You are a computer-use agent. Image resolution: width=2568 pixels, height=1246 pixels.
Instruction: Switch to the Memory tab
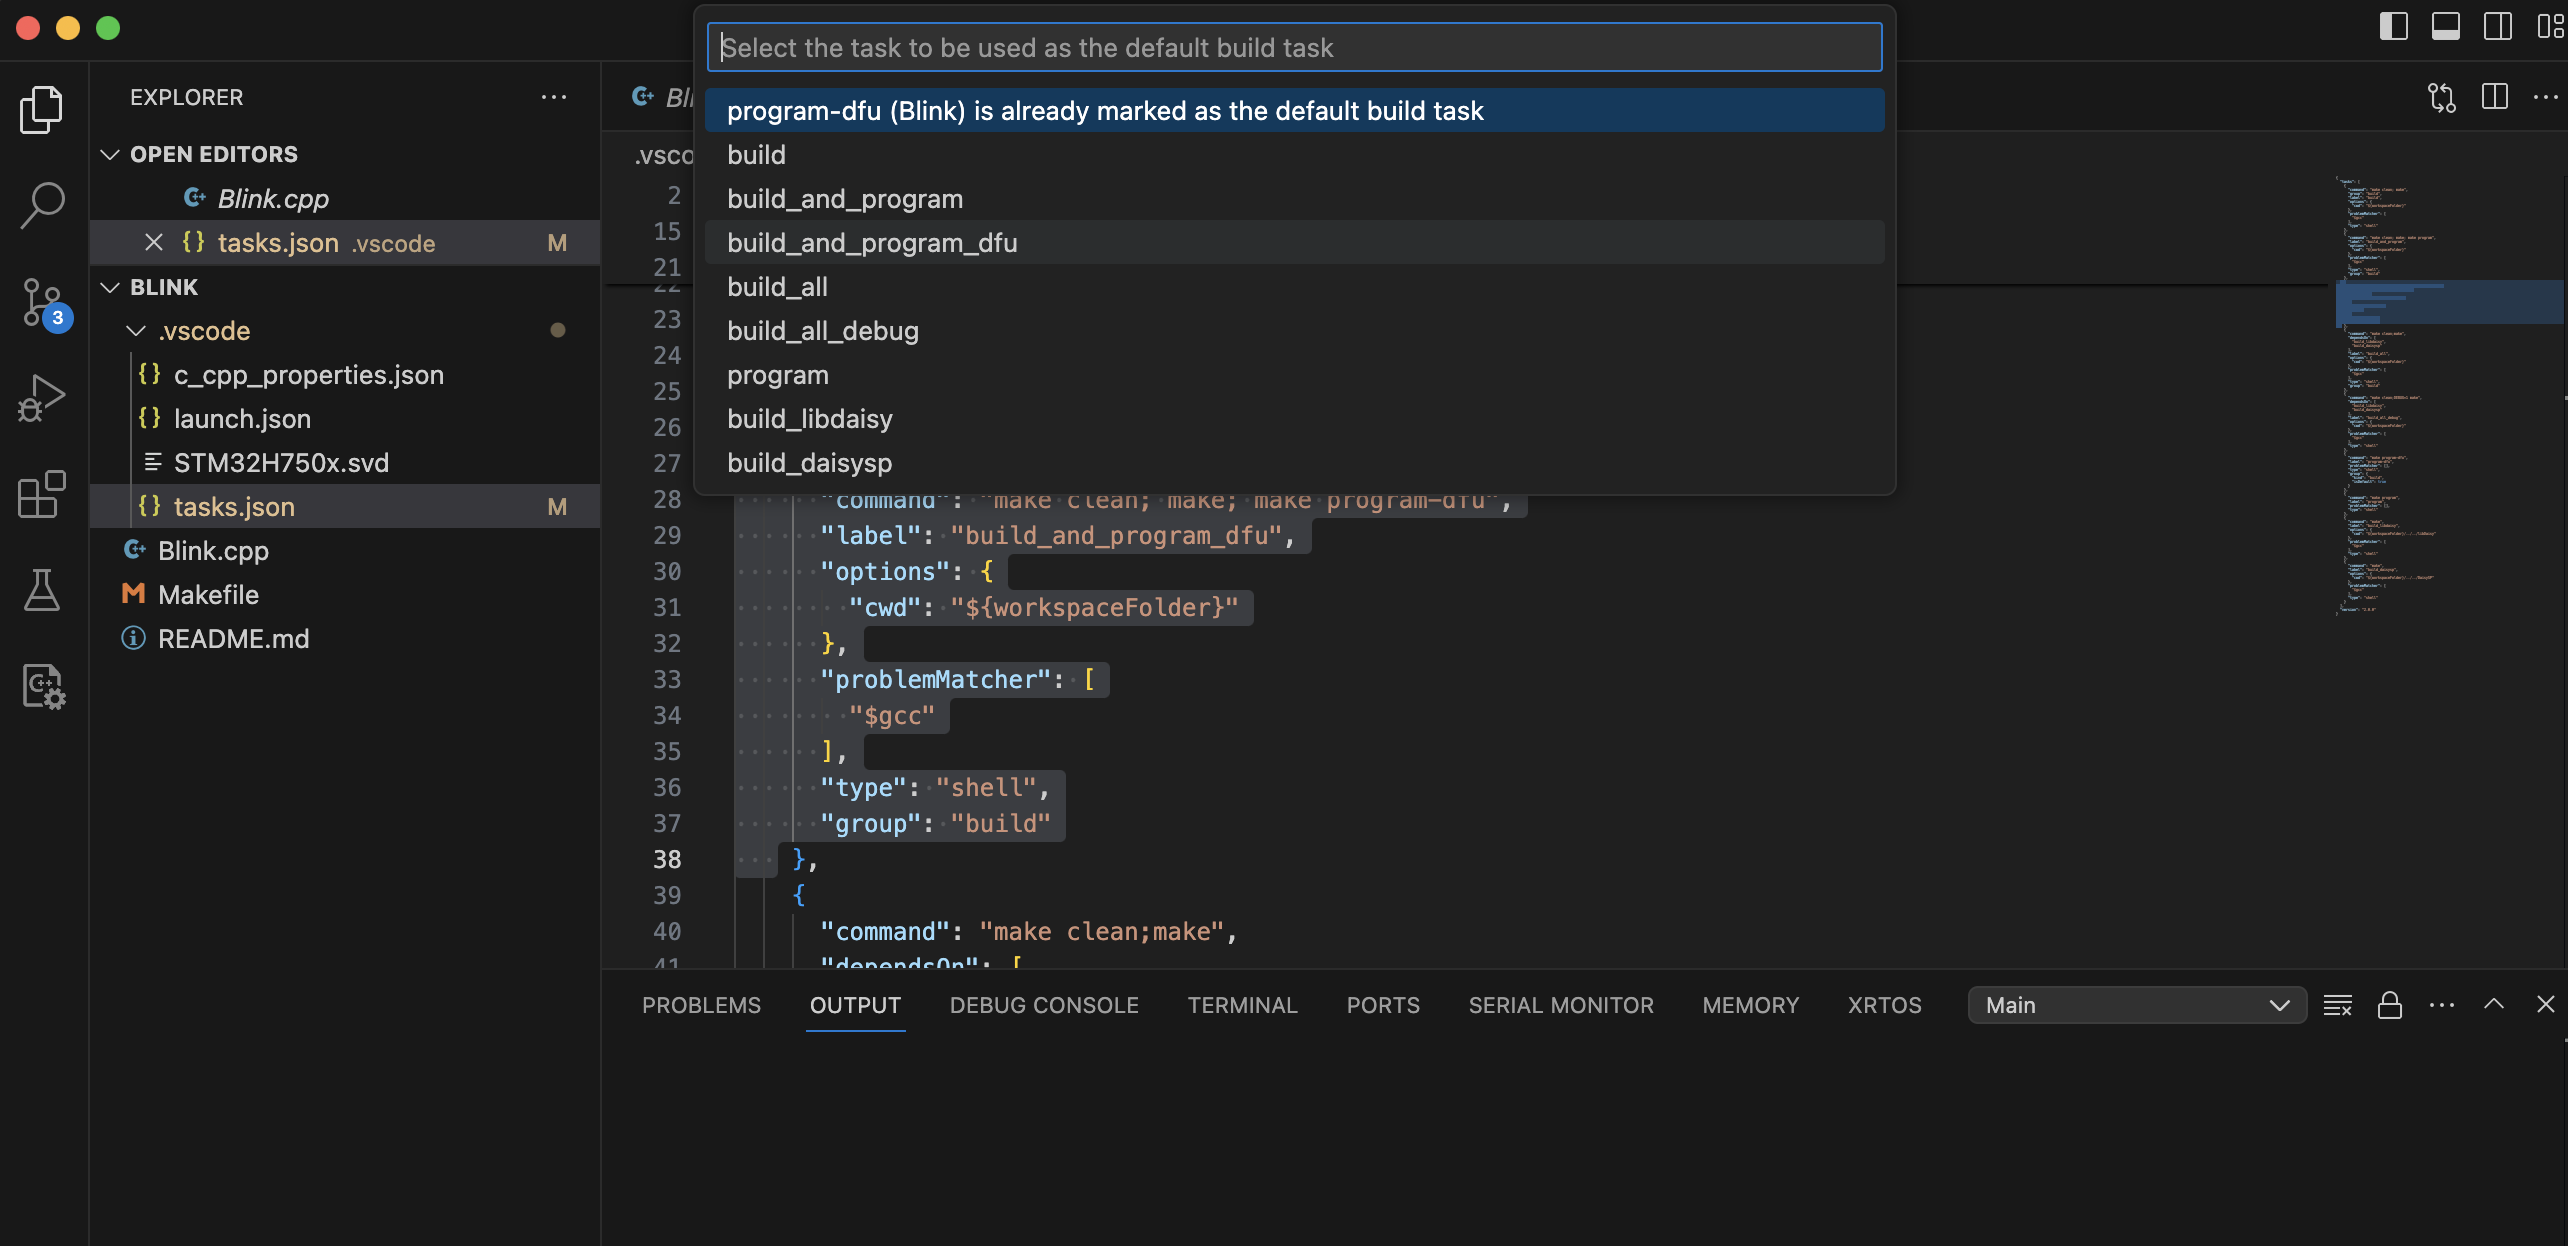click(x=1750, y=1005)
